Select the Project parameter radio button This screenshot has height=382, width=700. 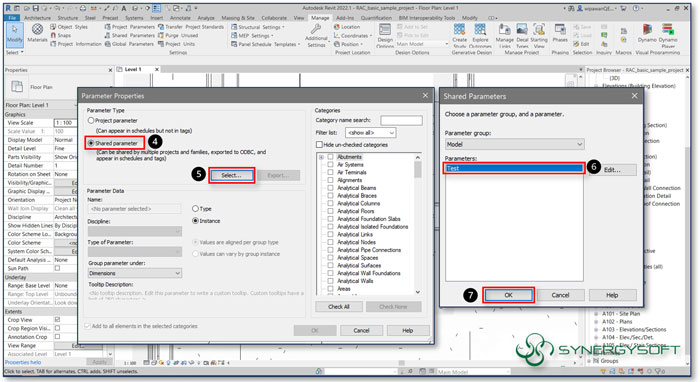pos(91,120)
